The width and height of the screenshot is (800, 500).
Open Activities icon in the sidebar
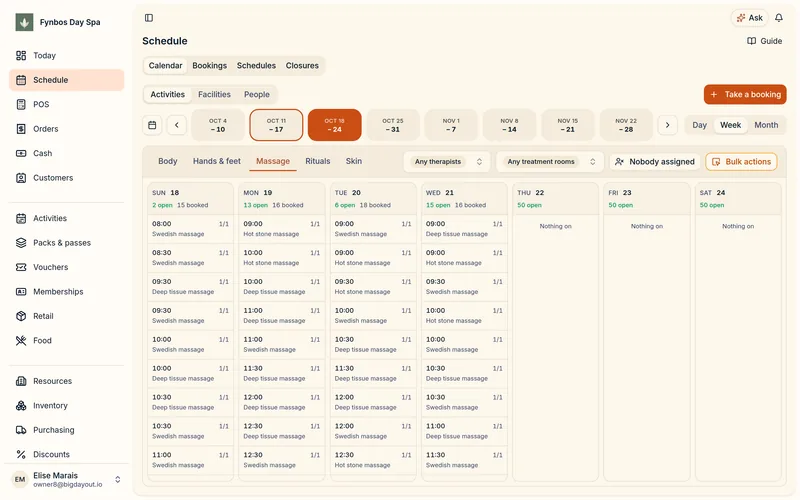[21, 218]
